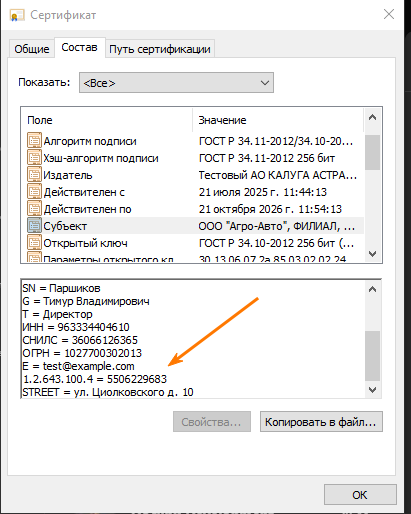Click the E = test@example.com line
The width and height of the screenshot is (411, 514).
[x=78, y=366]
